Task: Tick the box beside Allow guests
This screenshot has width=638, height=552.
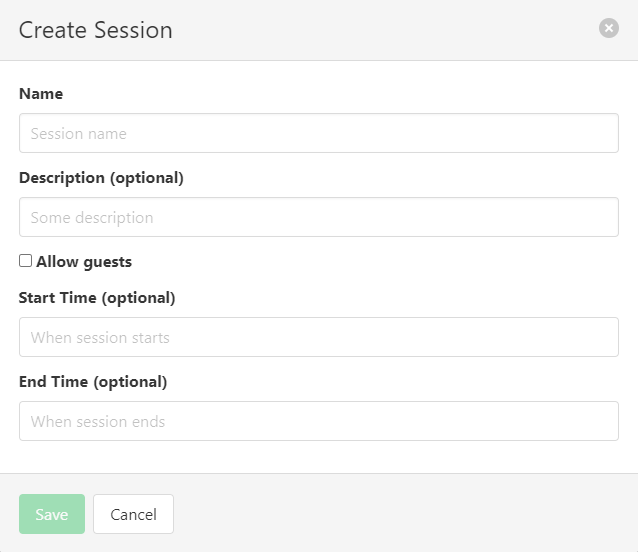Action: coord(26,261)
